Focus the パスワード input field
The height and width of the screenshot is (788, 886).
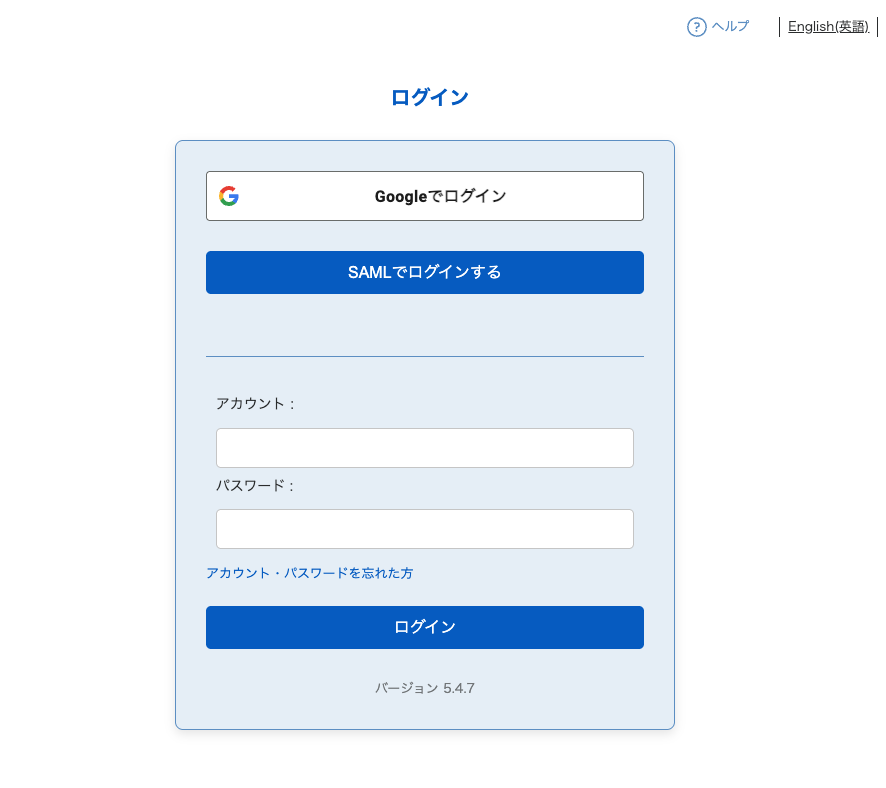tap(424, 529)
